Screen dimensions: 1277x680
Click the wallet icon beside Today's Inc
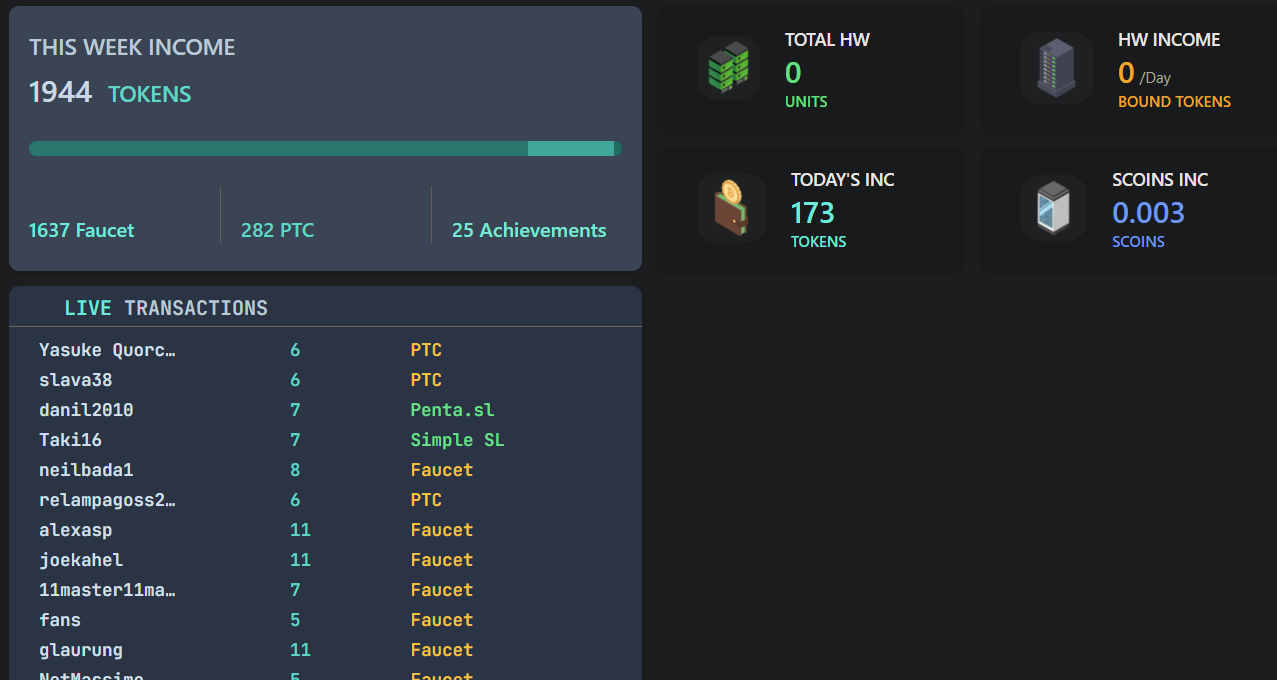731,208
